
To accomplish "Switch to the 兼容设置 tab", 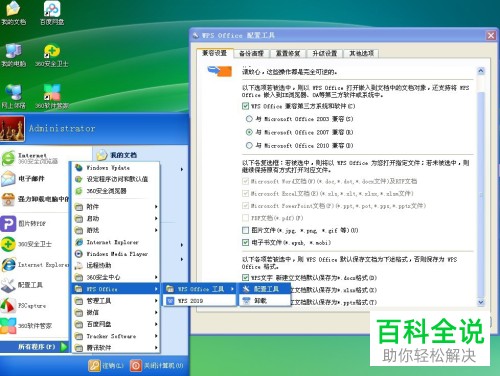I will pos(214,53).
